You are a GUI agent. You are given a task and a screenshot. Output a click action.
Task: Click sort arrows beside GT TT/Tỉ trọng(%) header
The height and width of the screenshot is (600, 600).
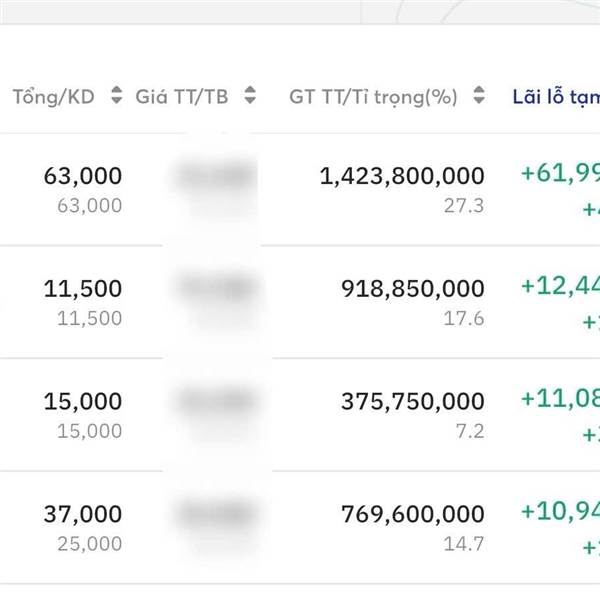click(x=480, y=97)
